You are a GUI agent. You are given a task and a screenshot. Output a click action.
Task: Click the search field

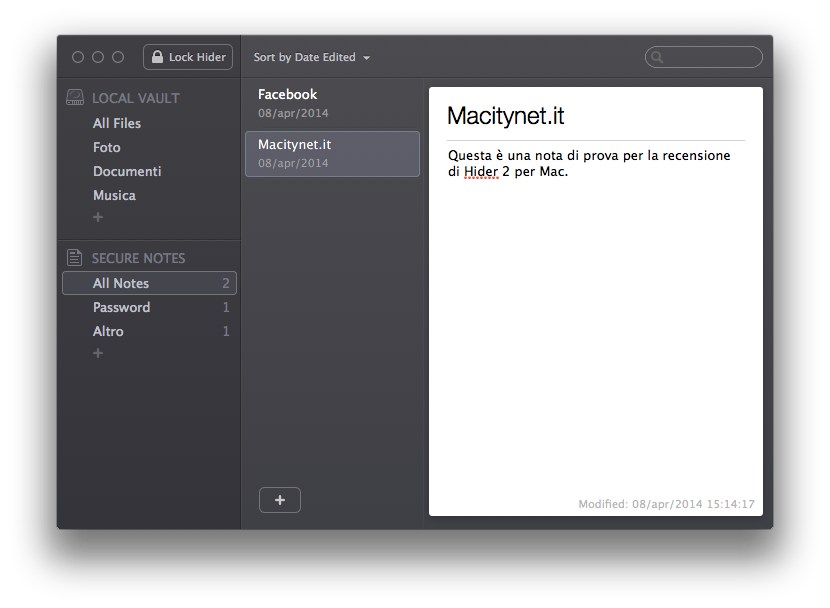703,57
